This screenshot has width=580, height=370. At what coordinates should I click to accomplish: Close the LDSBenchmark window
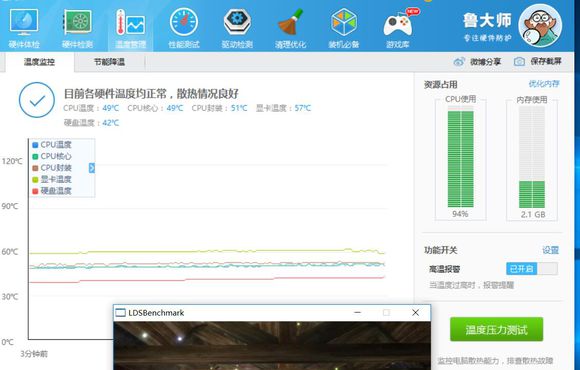coord(415,313)
